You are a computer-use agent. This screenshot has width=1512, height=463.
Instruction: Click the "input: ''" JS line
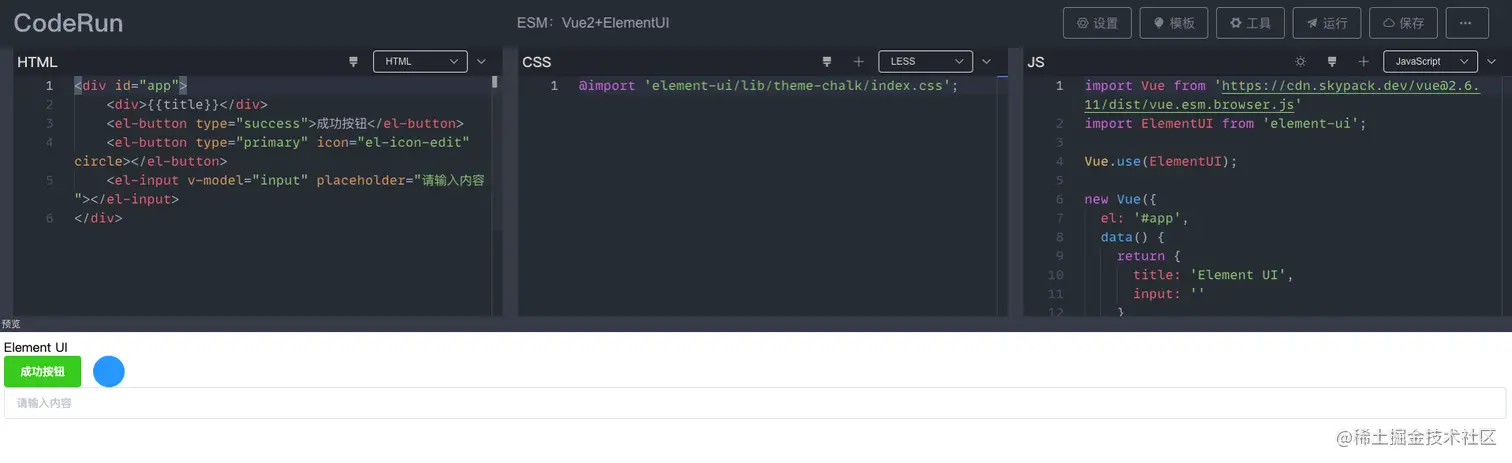pyautogui.click(x=1169, y=293)
